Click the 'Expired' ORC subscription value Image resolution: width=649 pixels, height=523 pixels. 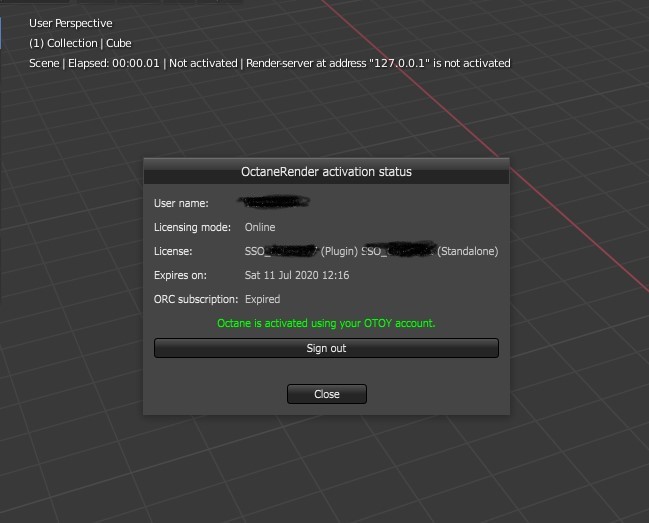coord(262,299)
